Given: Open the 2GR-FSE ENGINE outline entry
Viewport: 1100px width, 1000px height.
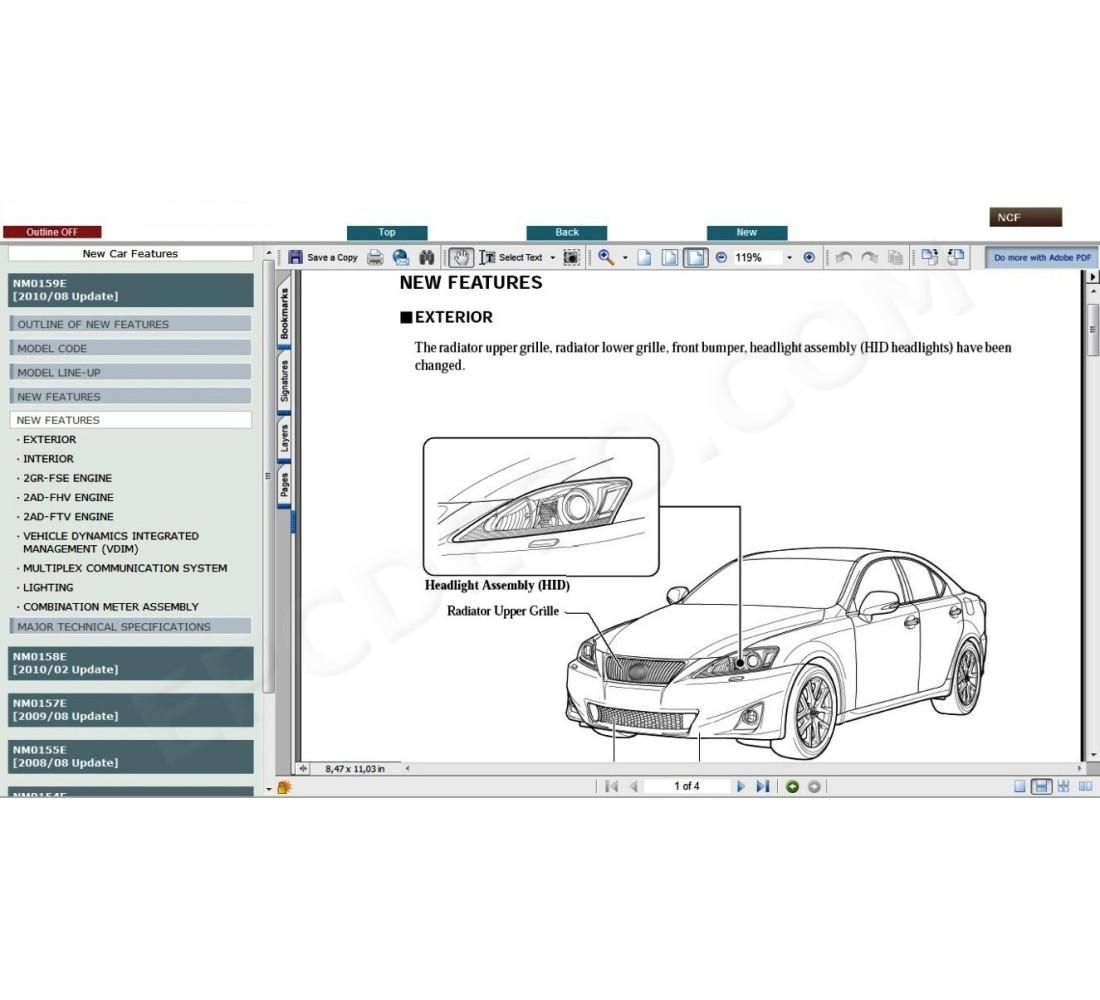Looking at the screenshot, I should 67,478.
